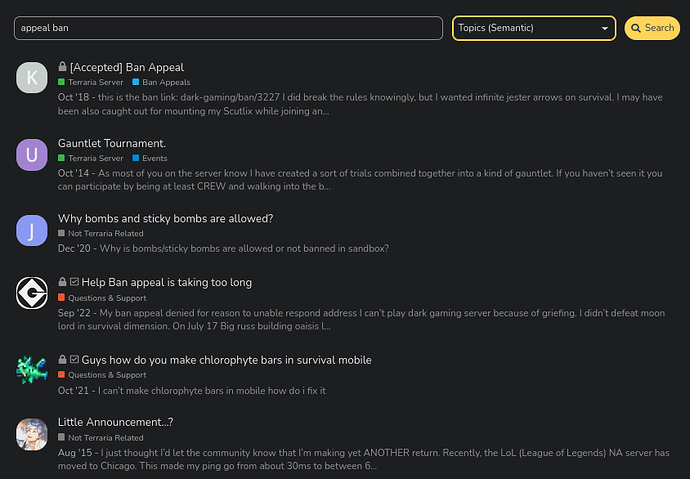The image size is (690, 479).
Task: Click solved checkbox icon on Help Ban appeal
Action: coord(74,282)
